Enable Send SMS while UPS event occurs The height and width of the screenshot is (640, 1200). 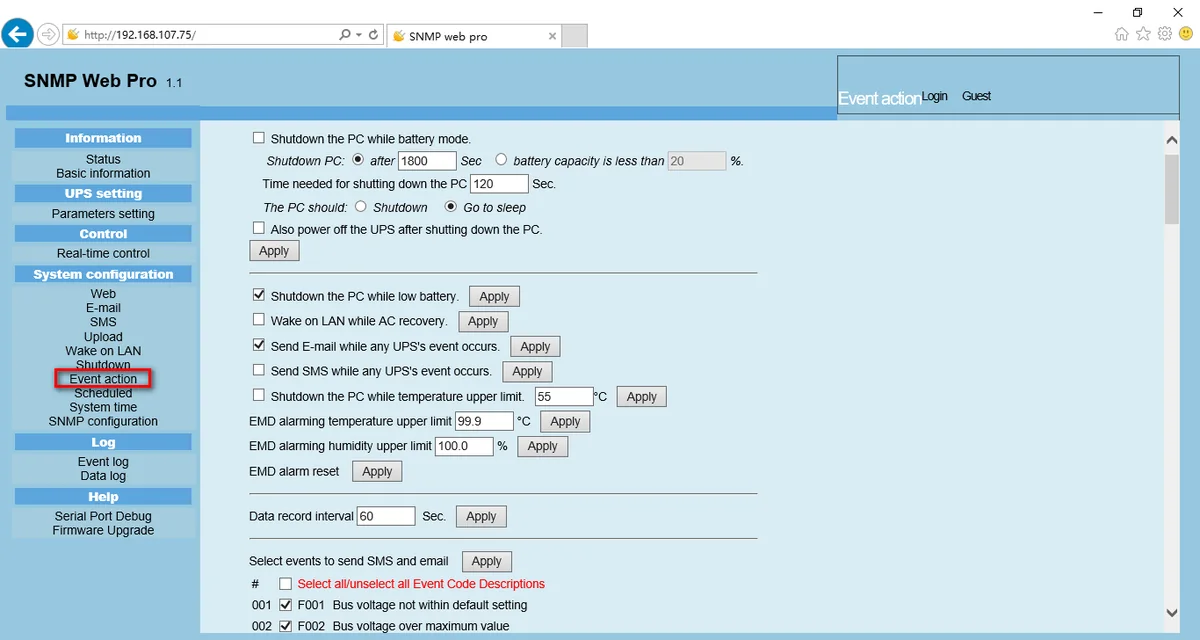click(259, 371)
